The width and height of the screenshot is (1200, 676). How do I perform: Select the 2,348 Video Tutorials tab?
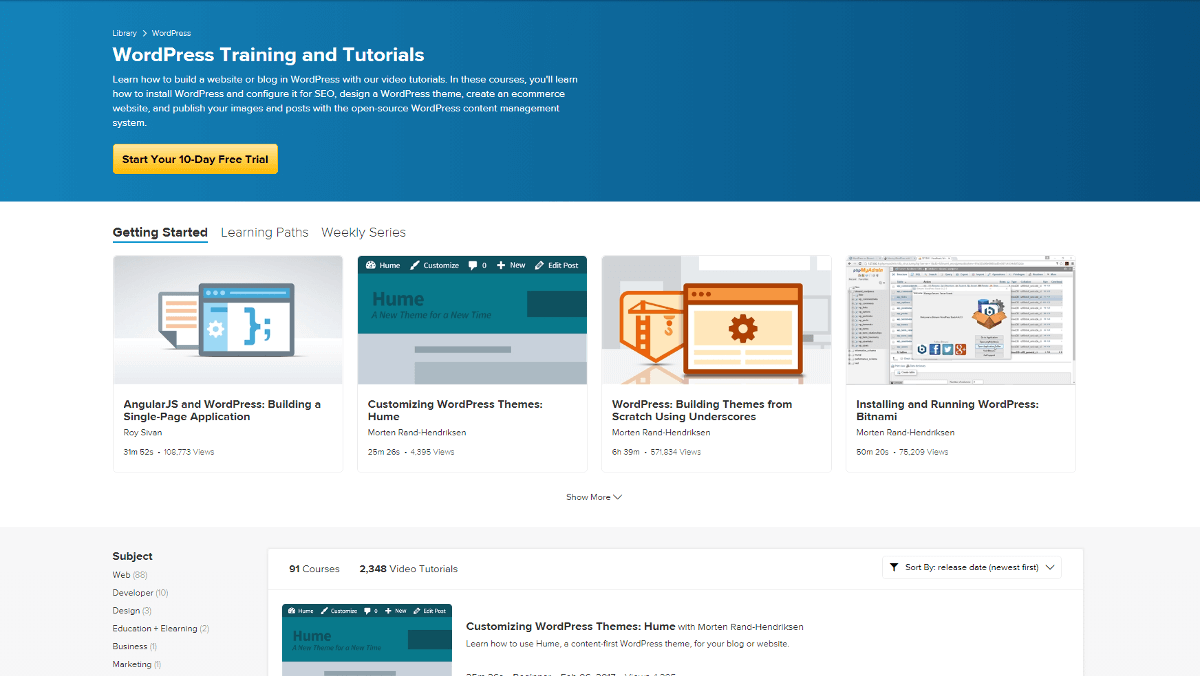pyautogui.click(x=408, y=569)
